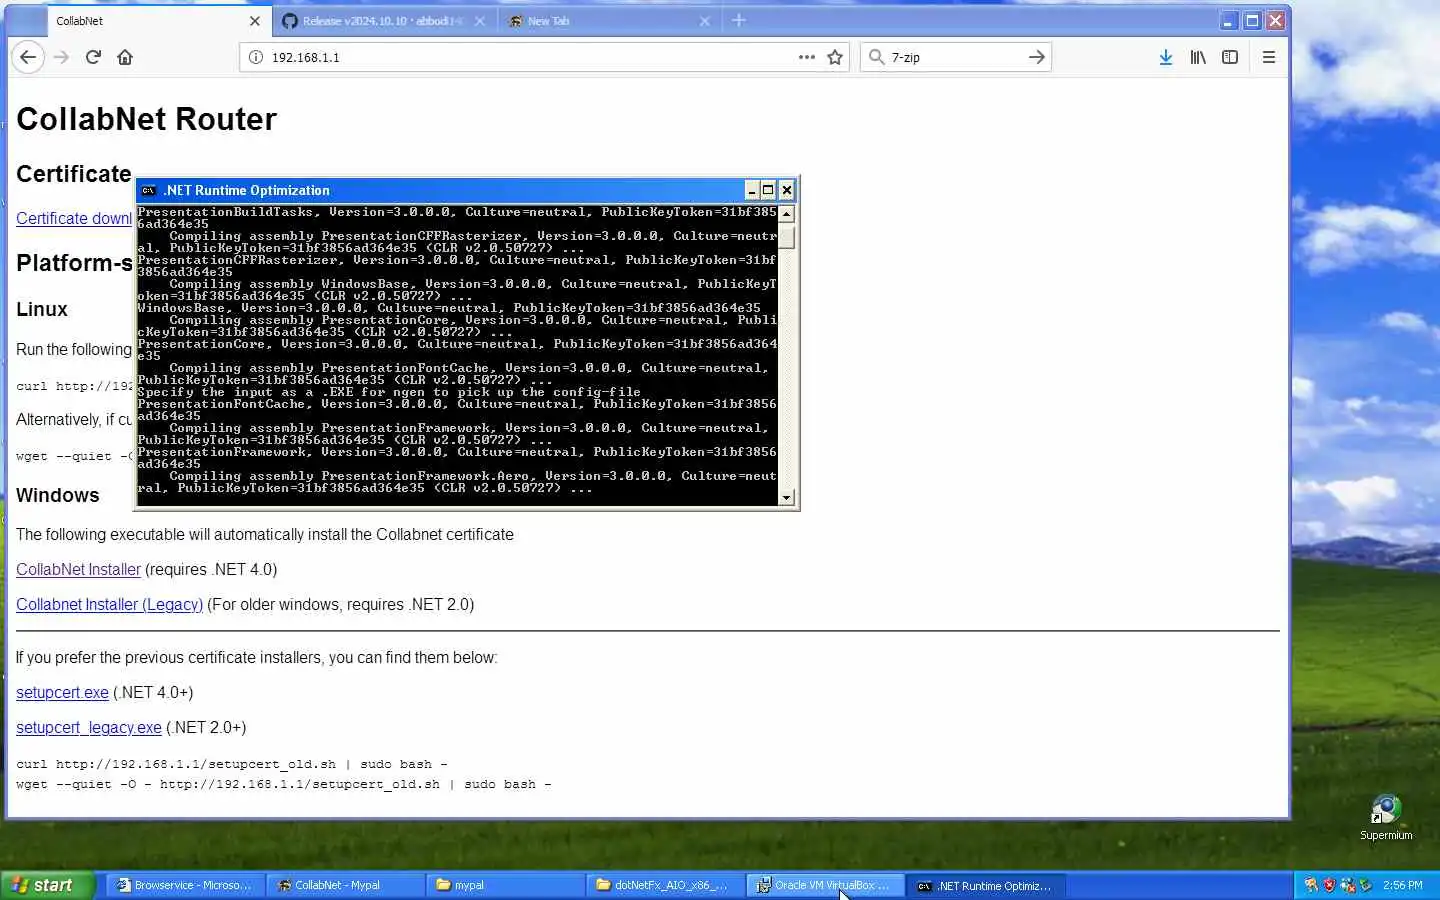Click the browser forward arrow

(x=61, y=57)
